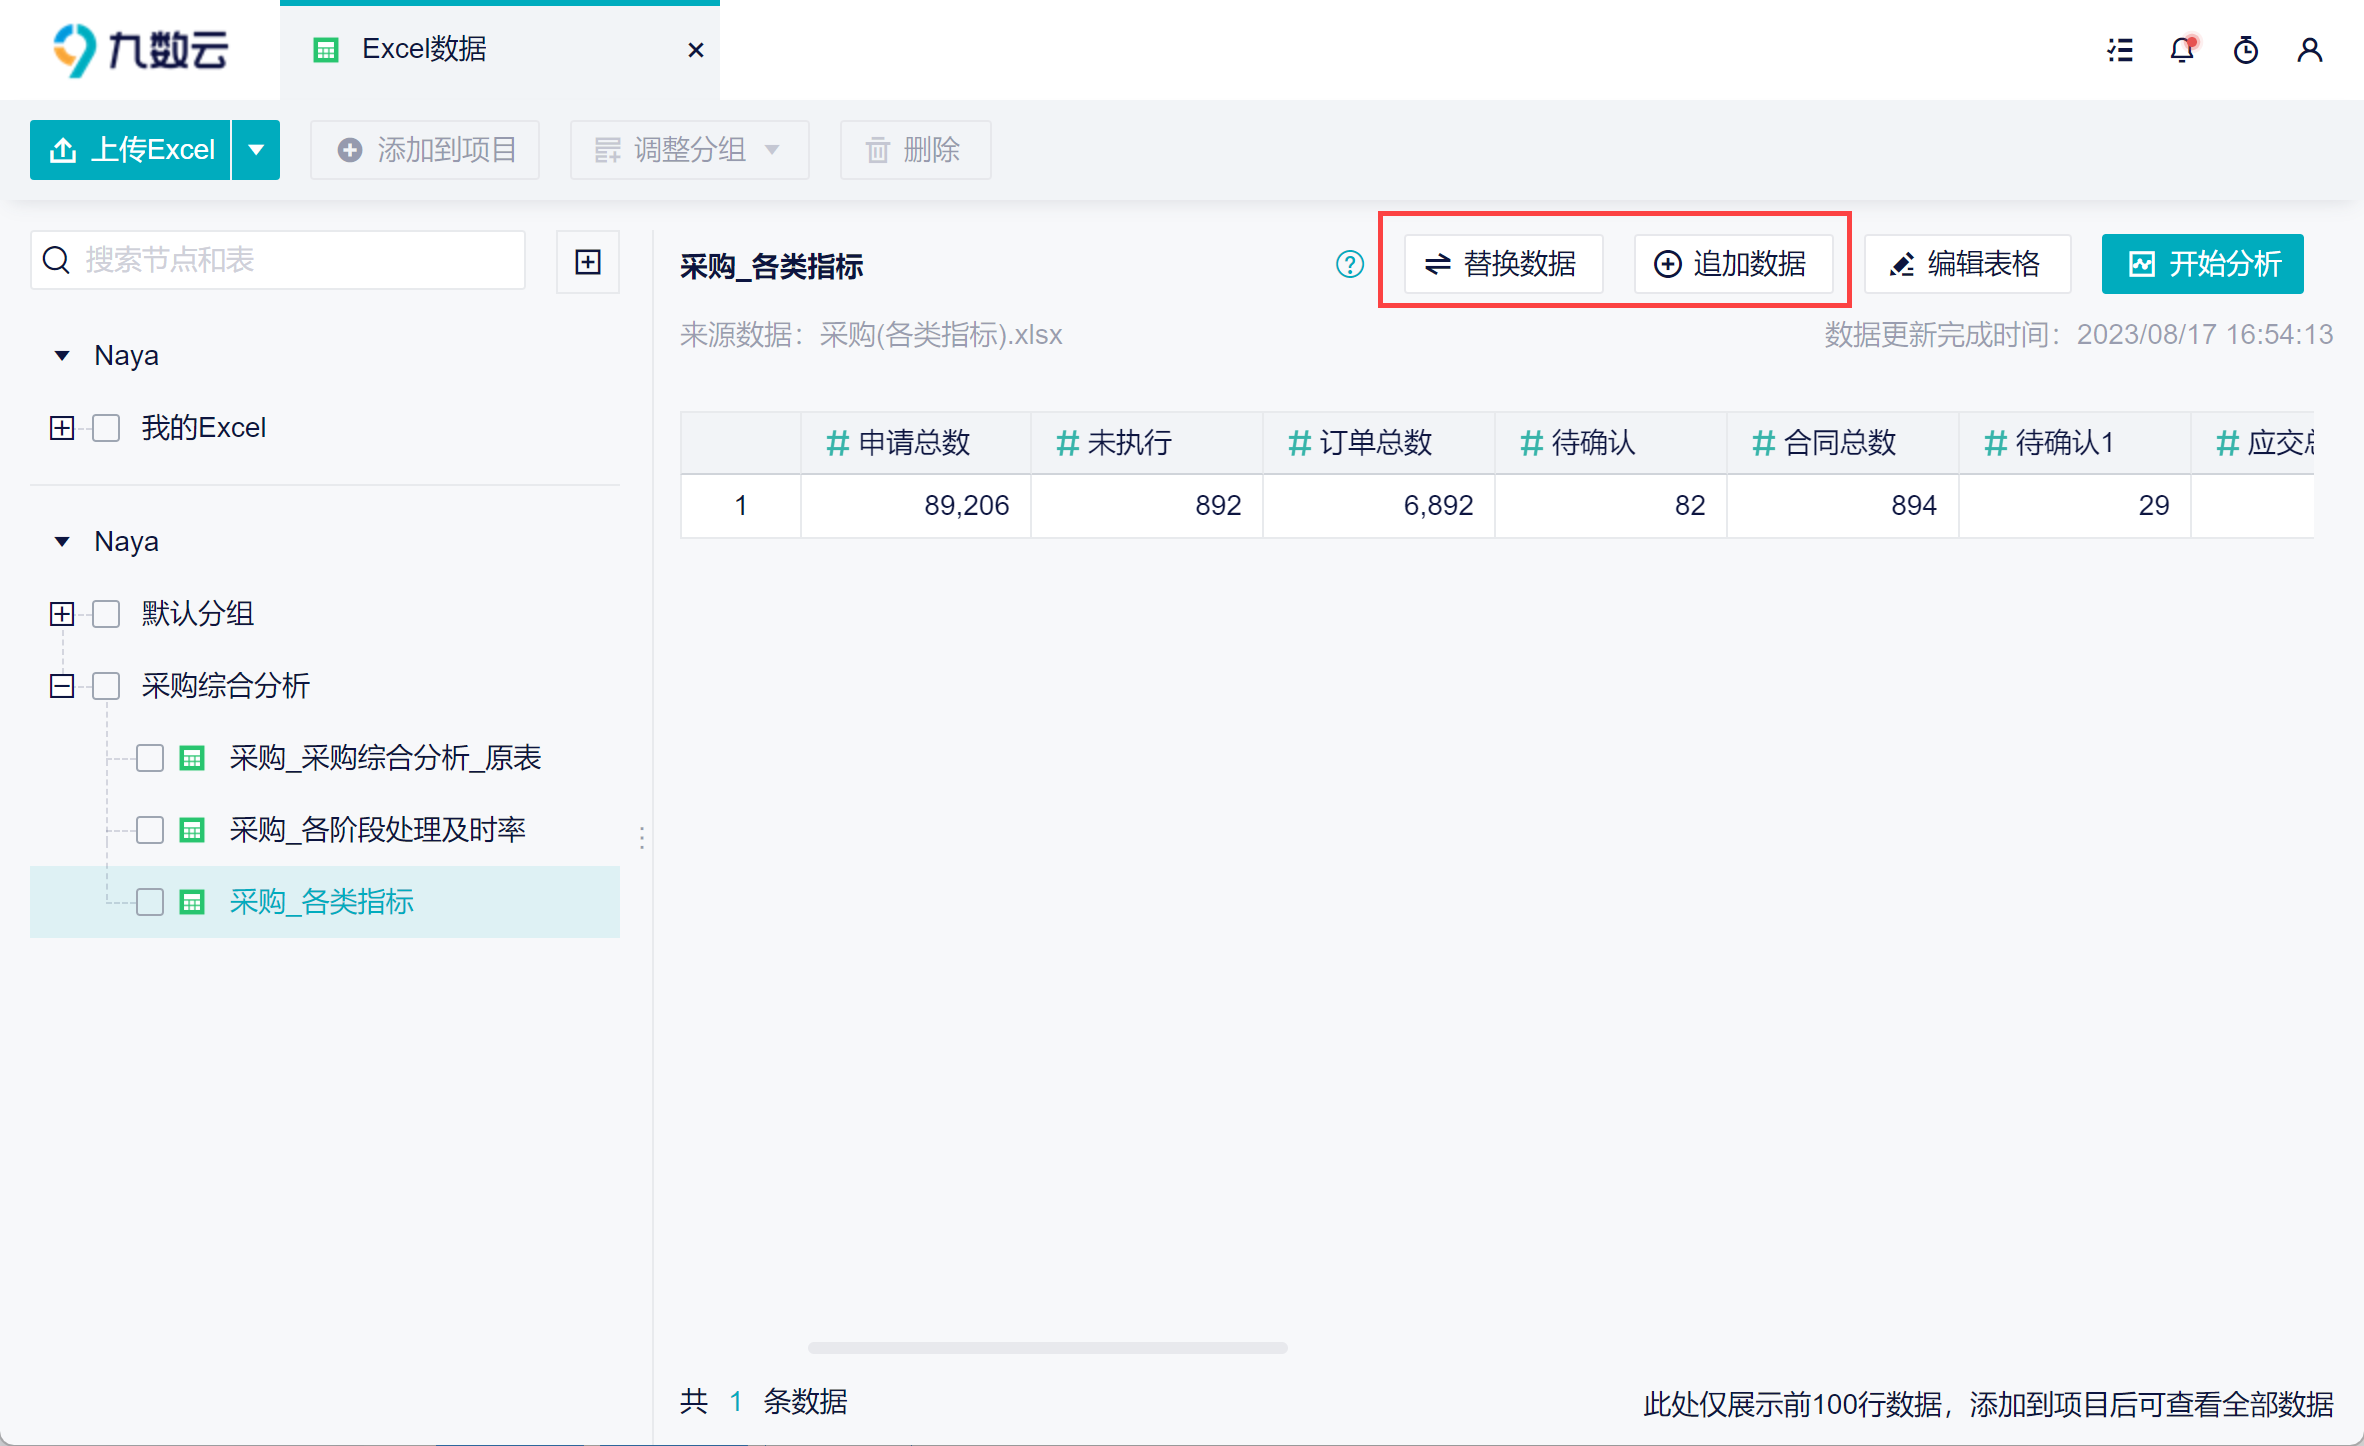The height and width of the screenshot is (1446, 2364).
Task: Click the task list icon in header
Action: point(2119,50)
